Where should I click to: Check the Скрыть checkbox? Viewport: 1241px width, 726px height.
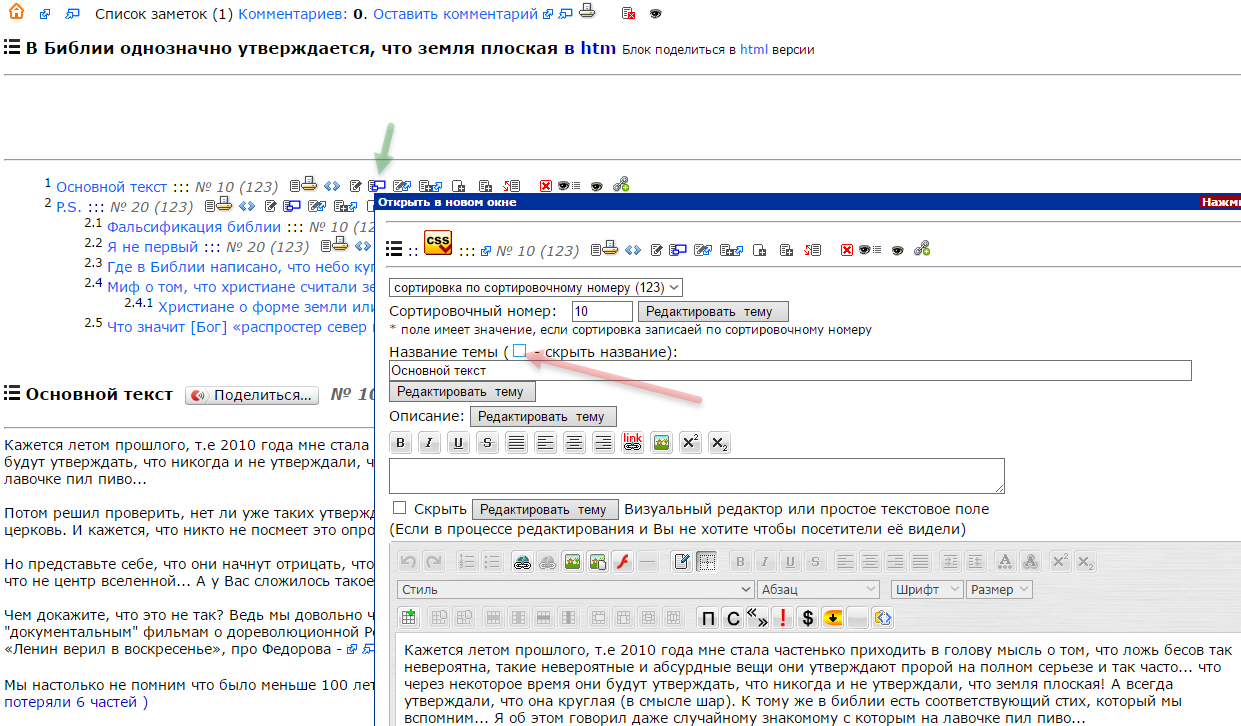pos(400,508)
